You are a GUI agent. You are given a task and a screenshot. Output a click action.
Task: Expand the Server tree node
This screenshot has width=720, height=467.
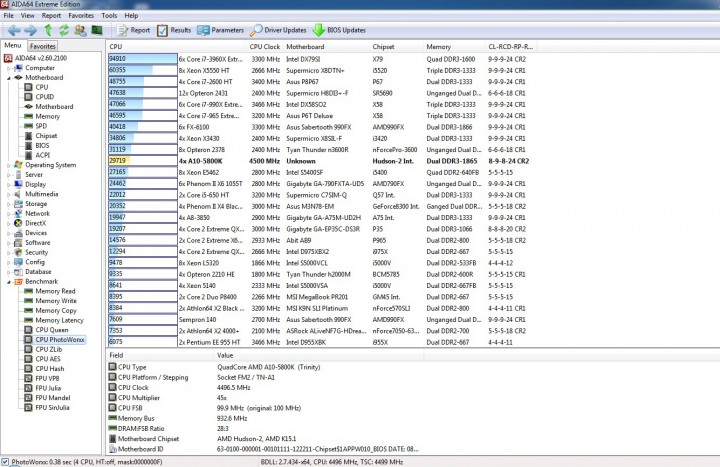pyautogui.click(x=8, y=175)
